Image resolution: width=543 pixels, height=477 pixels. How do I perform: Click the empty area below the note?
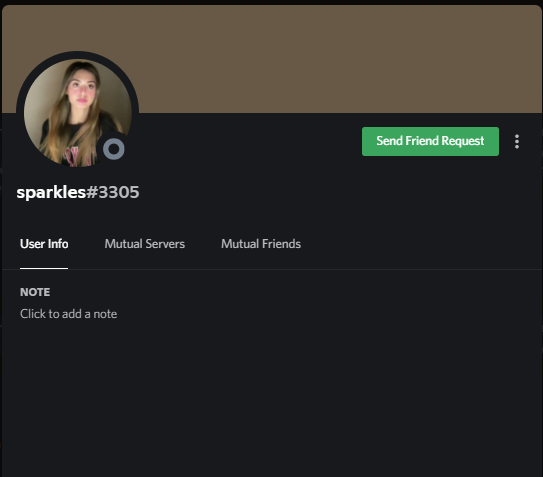coord(272,398)
